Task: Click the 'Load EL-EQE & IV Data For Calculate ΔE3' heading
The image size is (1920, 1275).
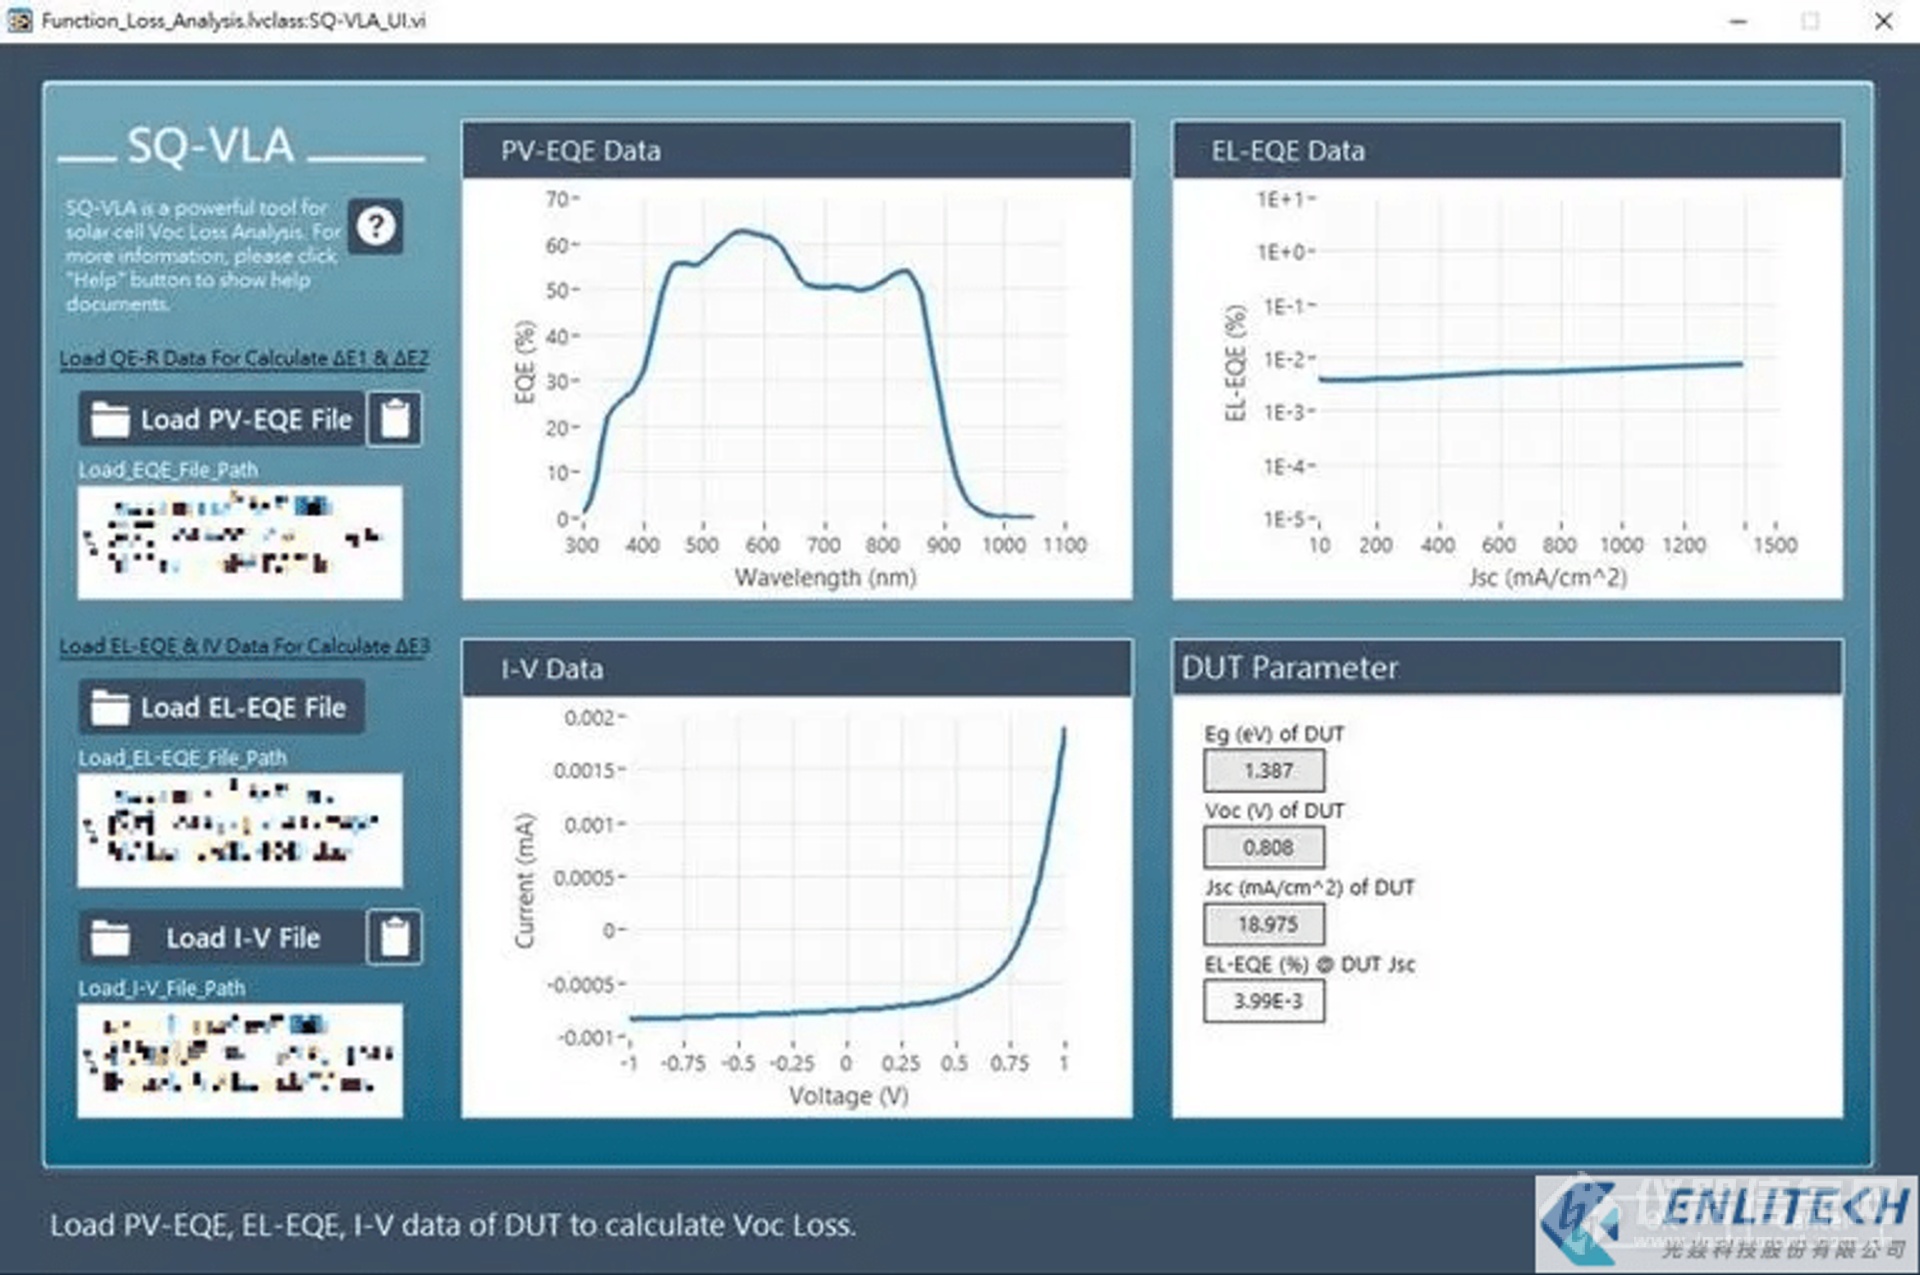Action: 244,646
